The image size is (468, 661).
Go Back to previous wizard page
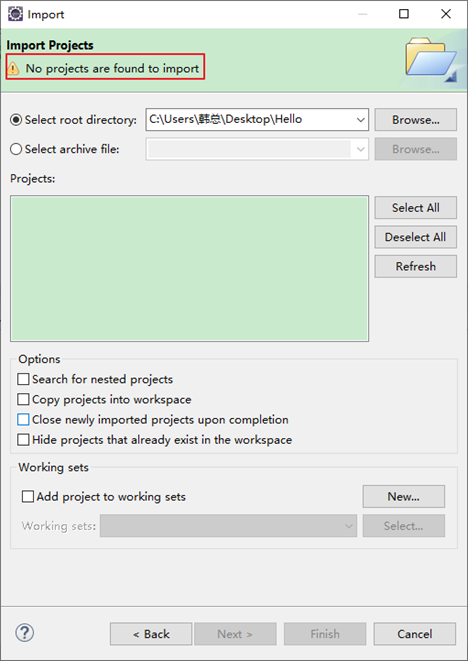click(x=151, y=634)
